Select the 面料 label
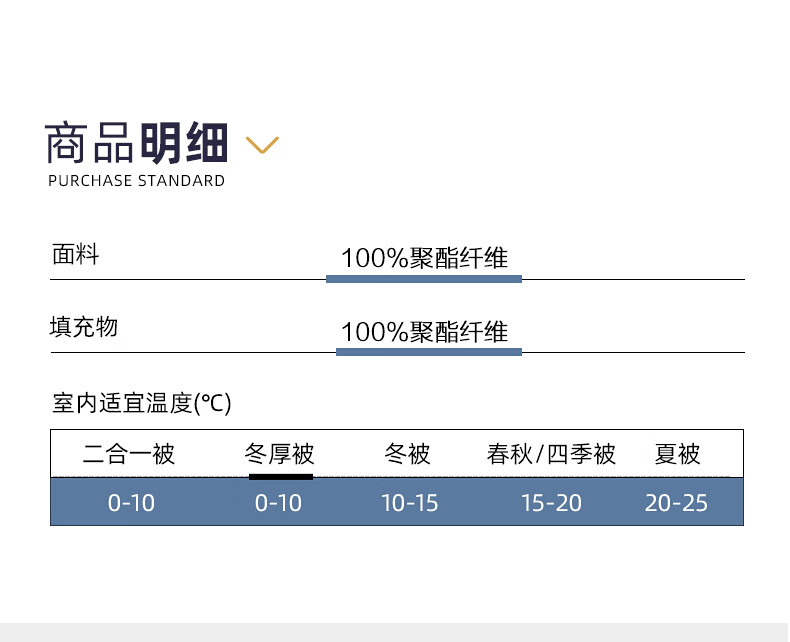 pyautogui.click(x=76, y=254)
